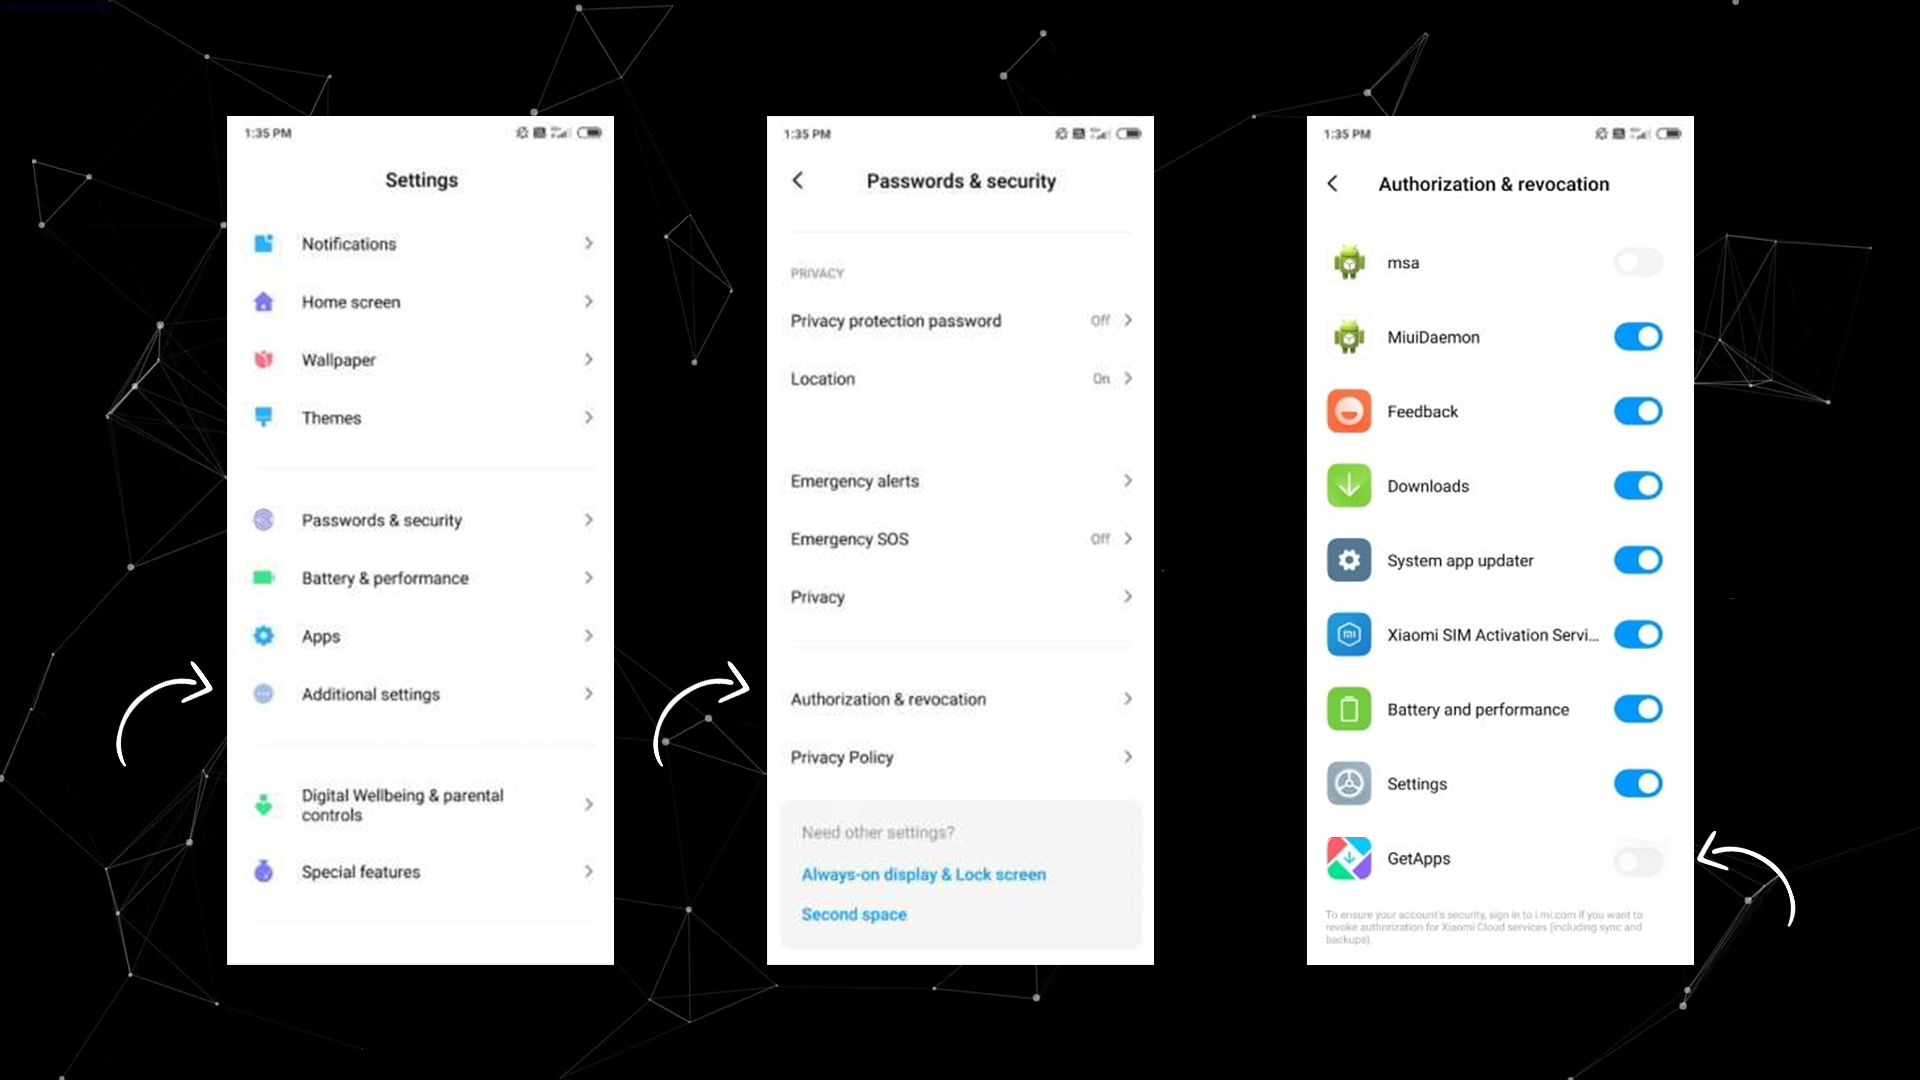Open the MiuiDaemon app icon settings
Viewport: 1920px width, 1080px height.
click(x=1348, y=336)
